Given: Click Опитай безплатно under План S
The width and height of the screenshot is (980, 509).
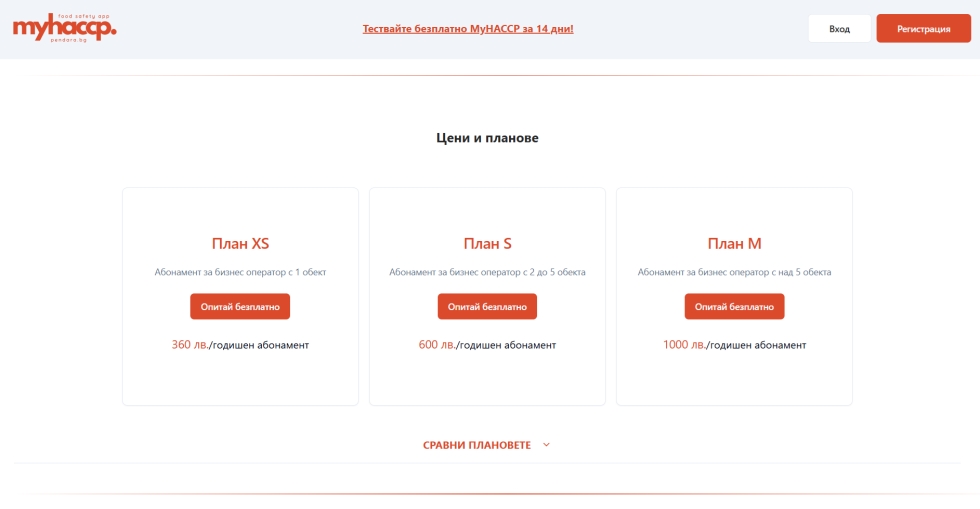Looking at the screenshot, I should click(x=487, y=306).
